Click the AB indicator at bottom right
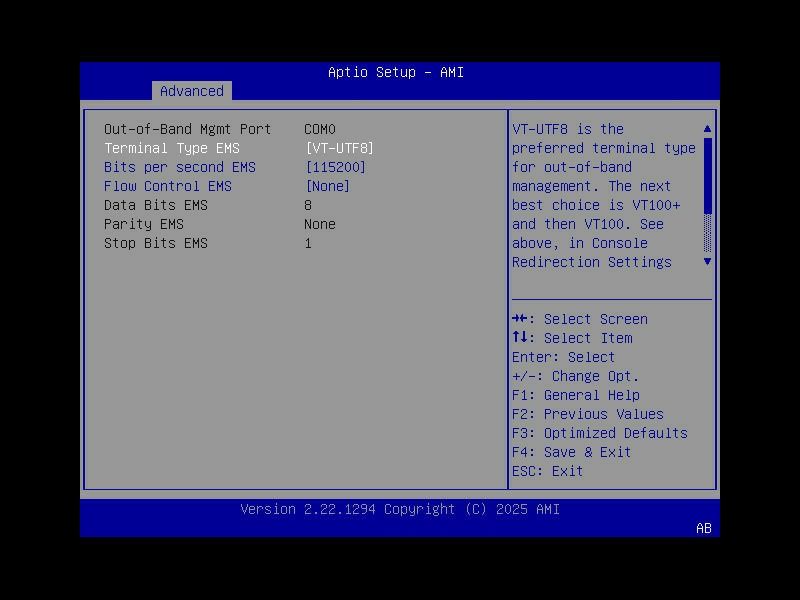 pos(702,529)
